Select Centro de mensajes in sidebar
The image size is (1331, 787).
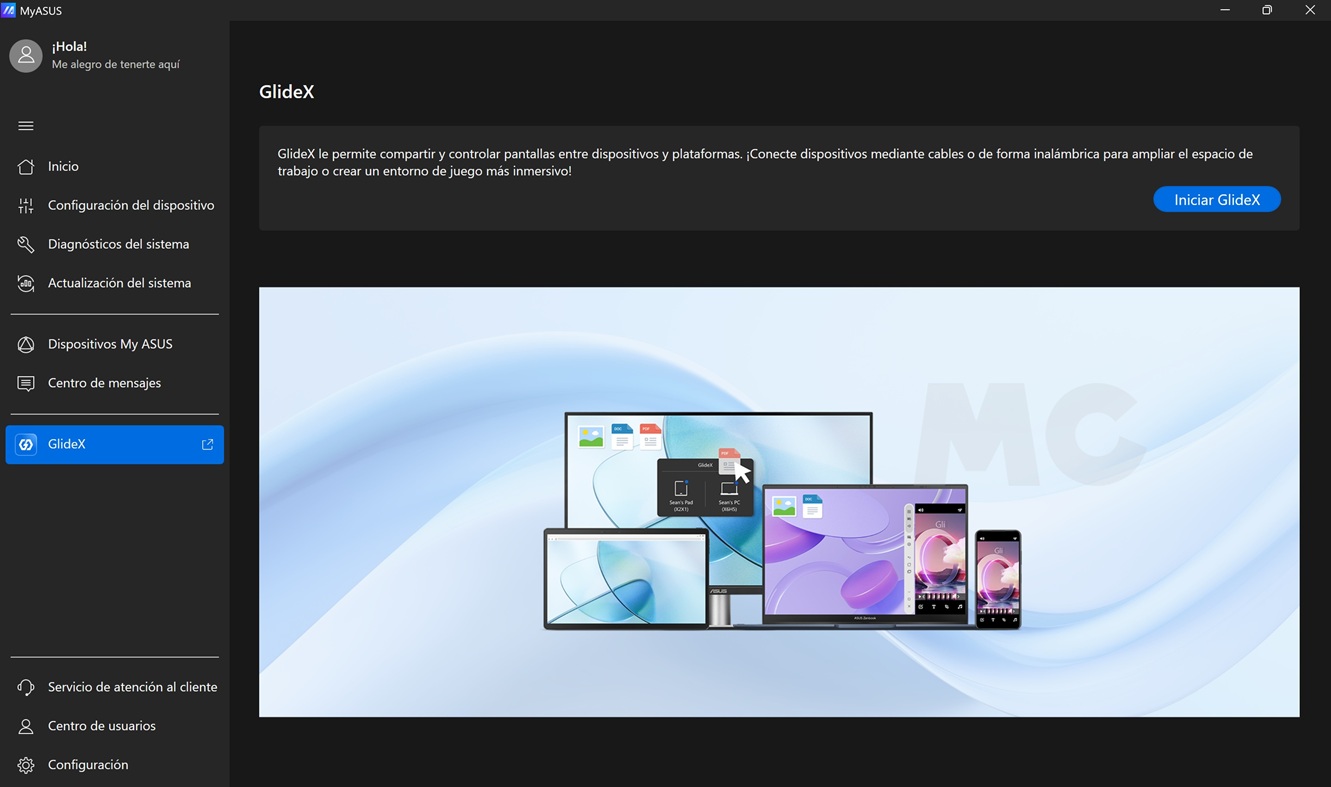coord(104,384)
